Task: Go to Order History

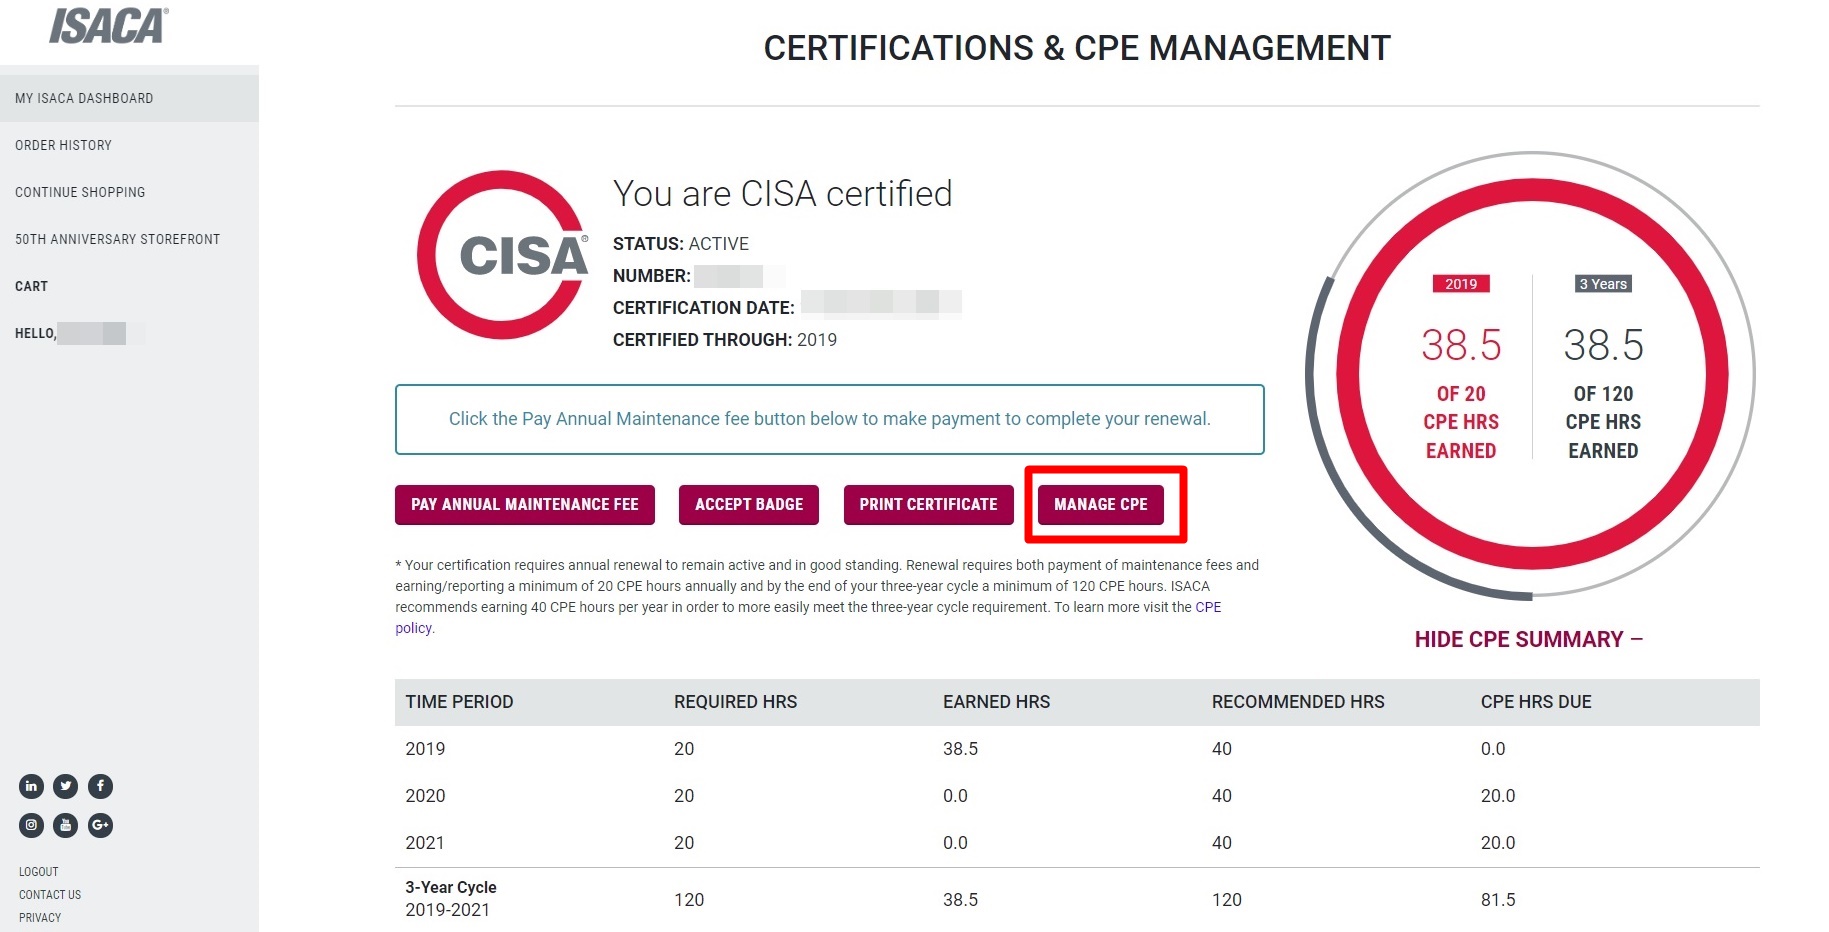Action: (63, 145)
